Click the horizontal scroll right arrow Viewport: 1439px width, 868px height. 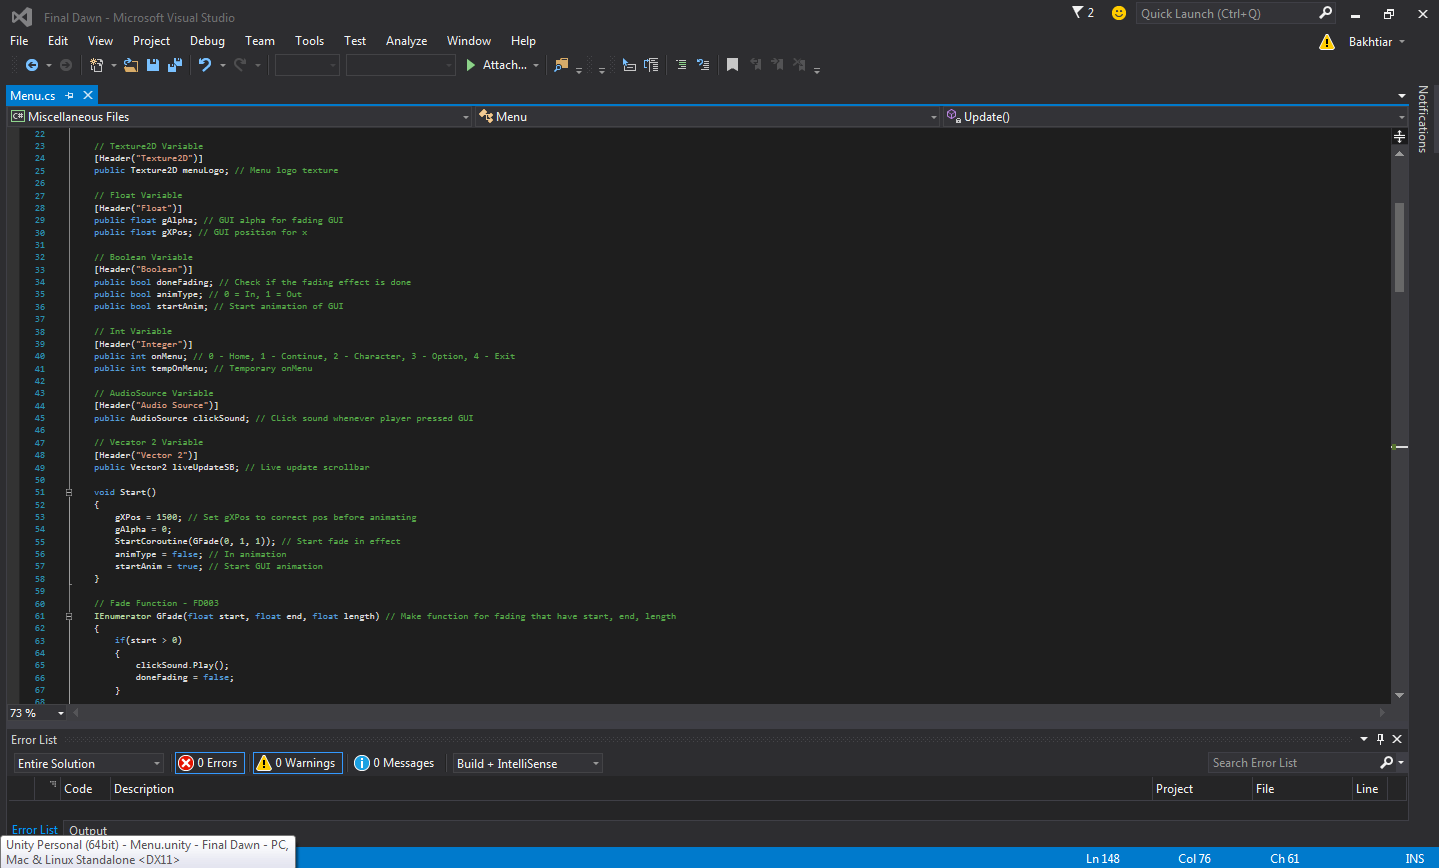(x=1383, y=713)
